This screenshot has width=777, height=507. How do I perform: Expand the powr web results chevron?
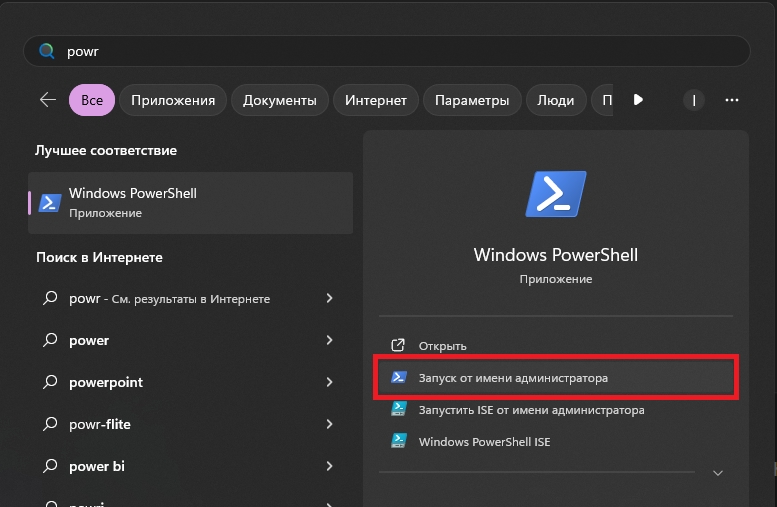(x=329, y=298)
